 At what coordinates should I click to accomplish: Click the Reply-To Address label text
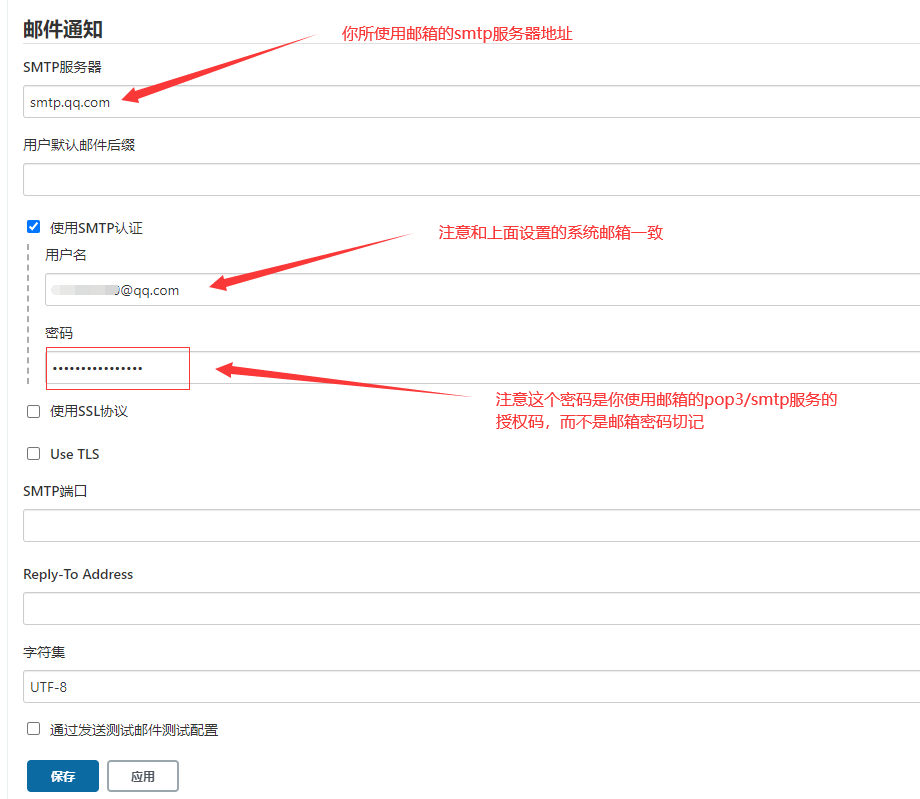point(78,574)
